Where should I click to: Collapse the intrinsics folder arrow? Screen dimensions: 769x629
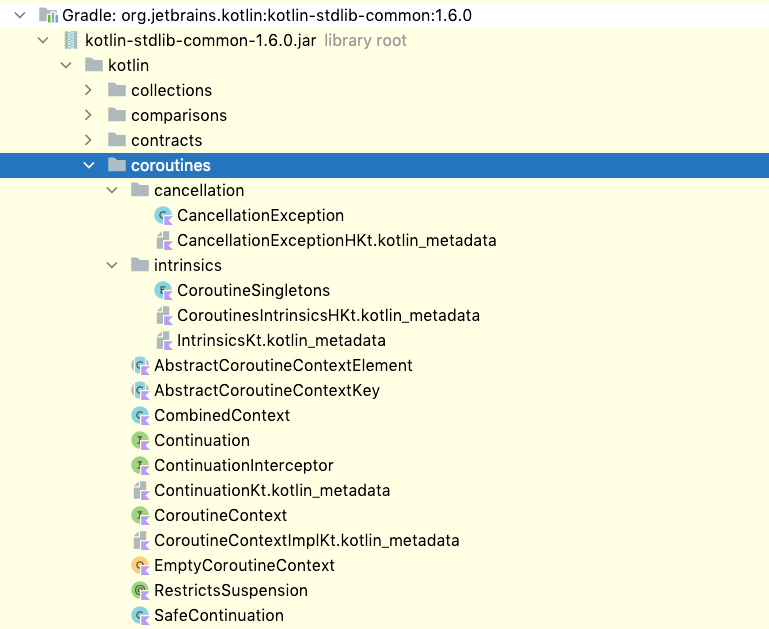point(112,266)
